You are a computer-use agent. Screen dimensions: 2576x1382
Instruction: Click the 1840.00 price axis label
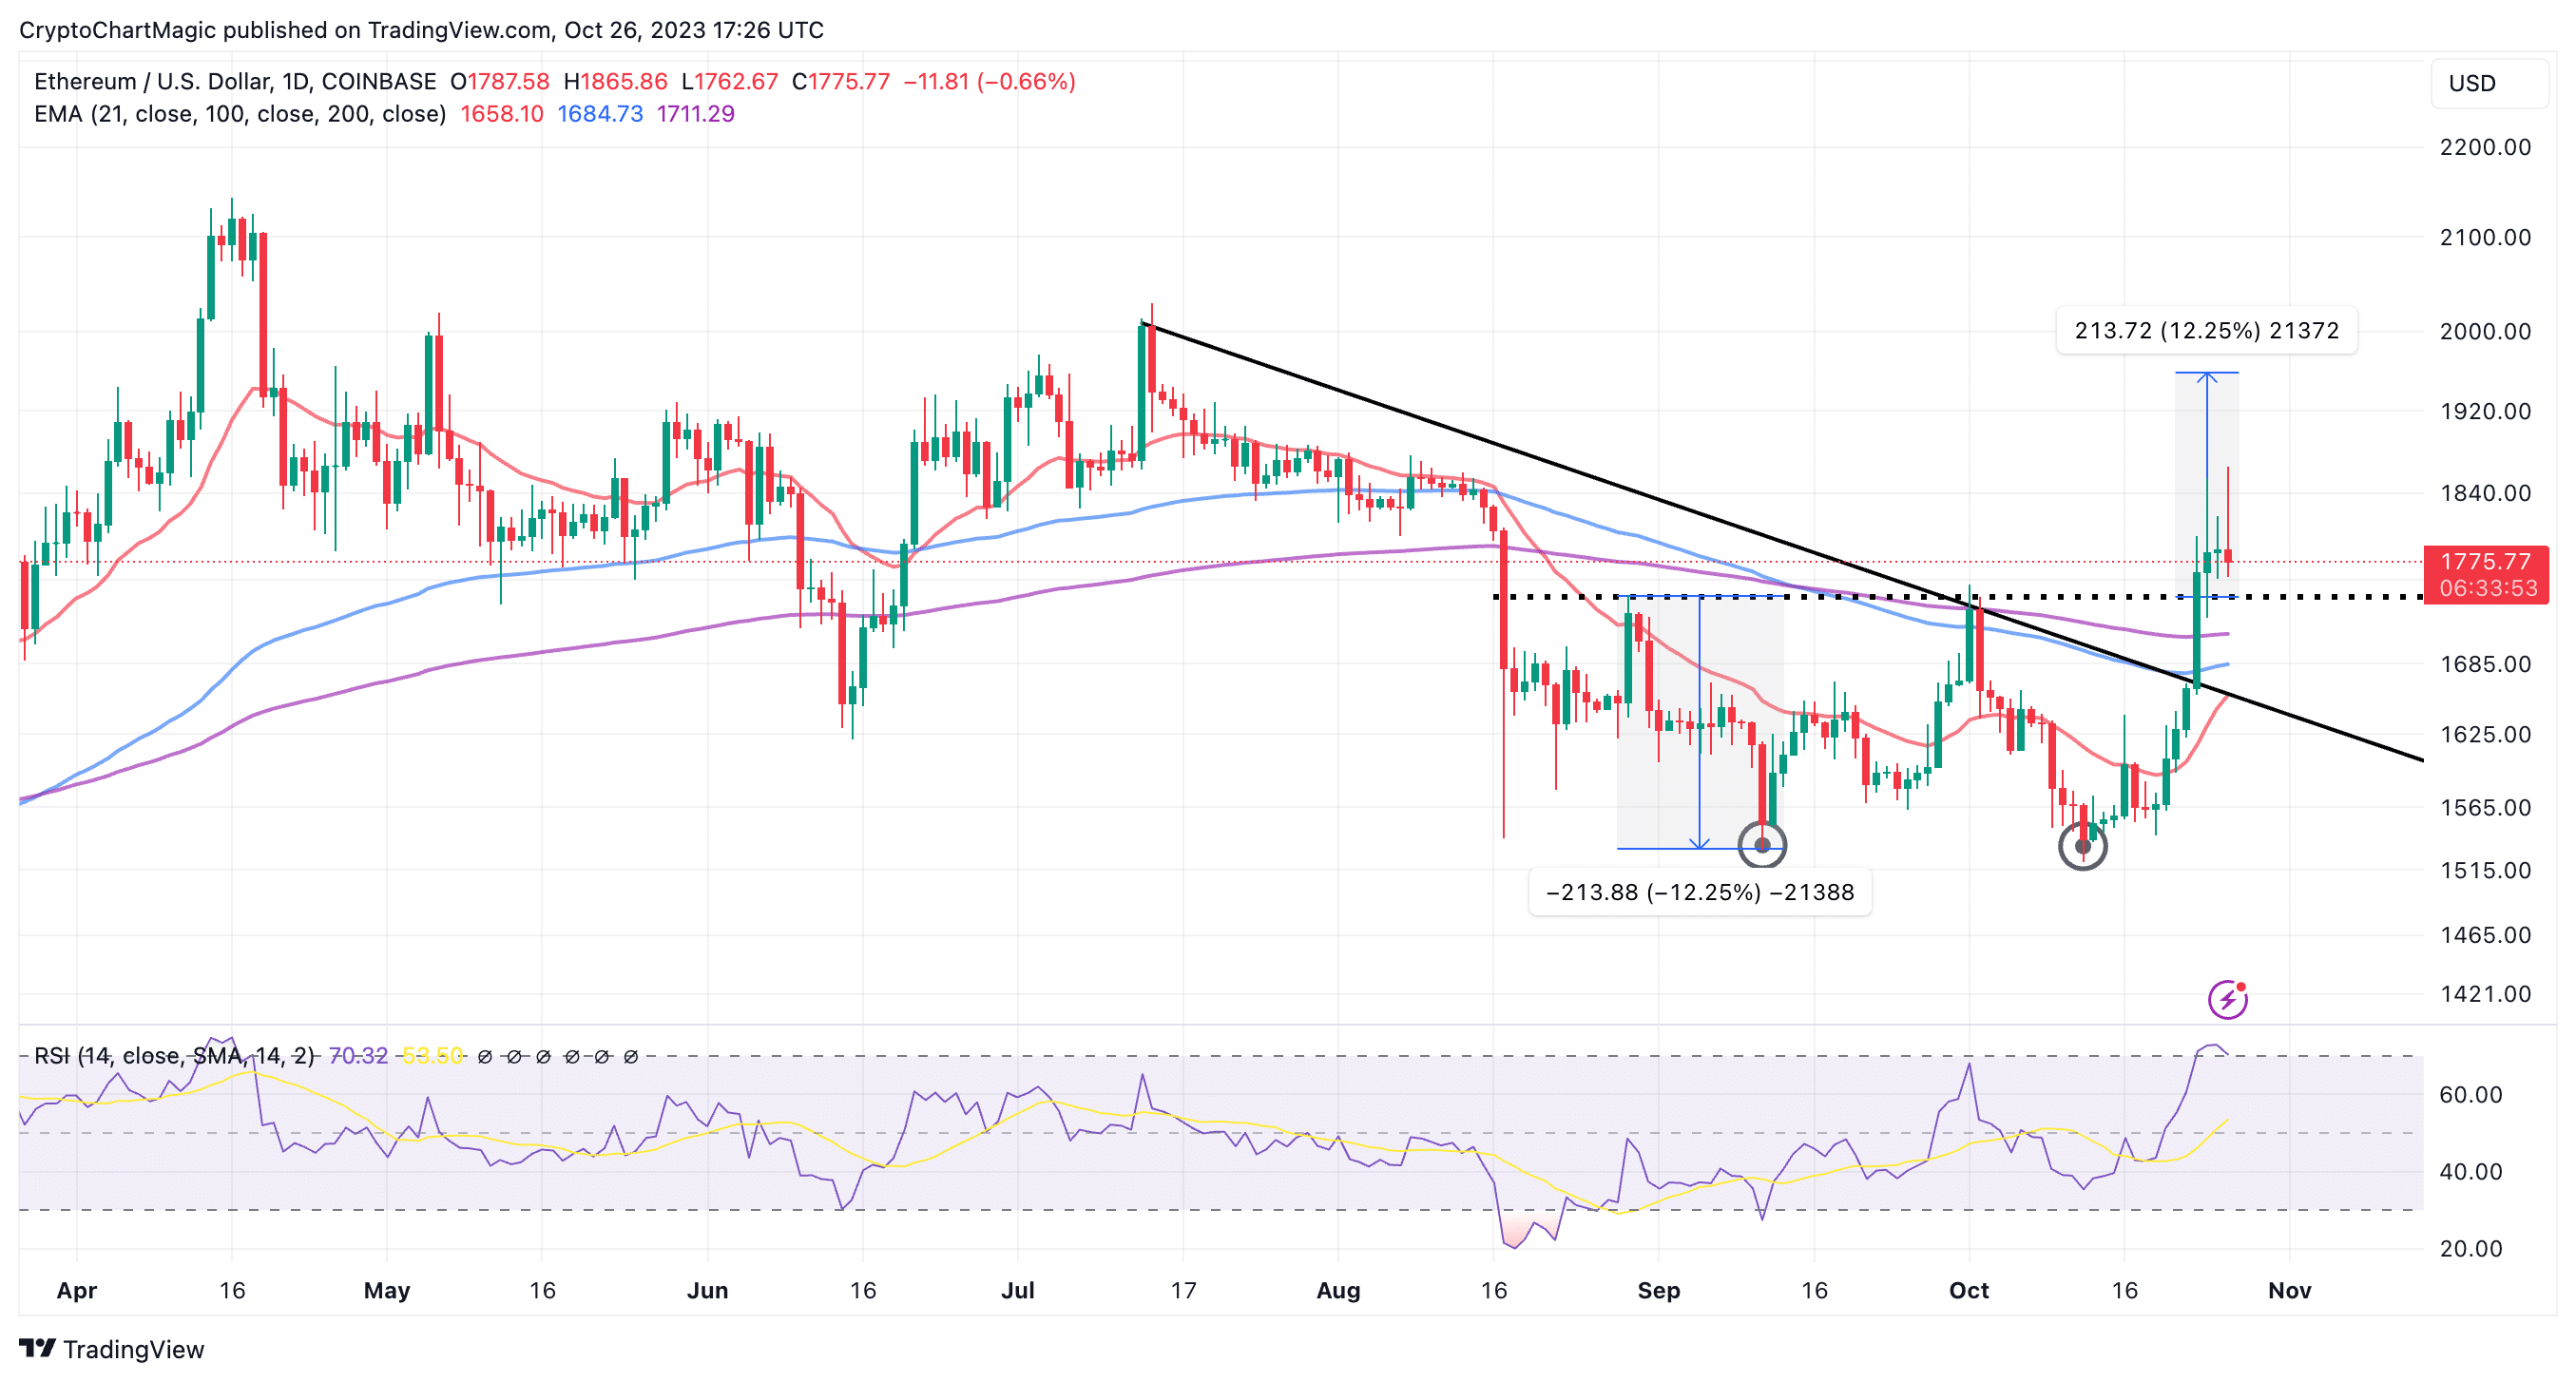coord(2485,493)
